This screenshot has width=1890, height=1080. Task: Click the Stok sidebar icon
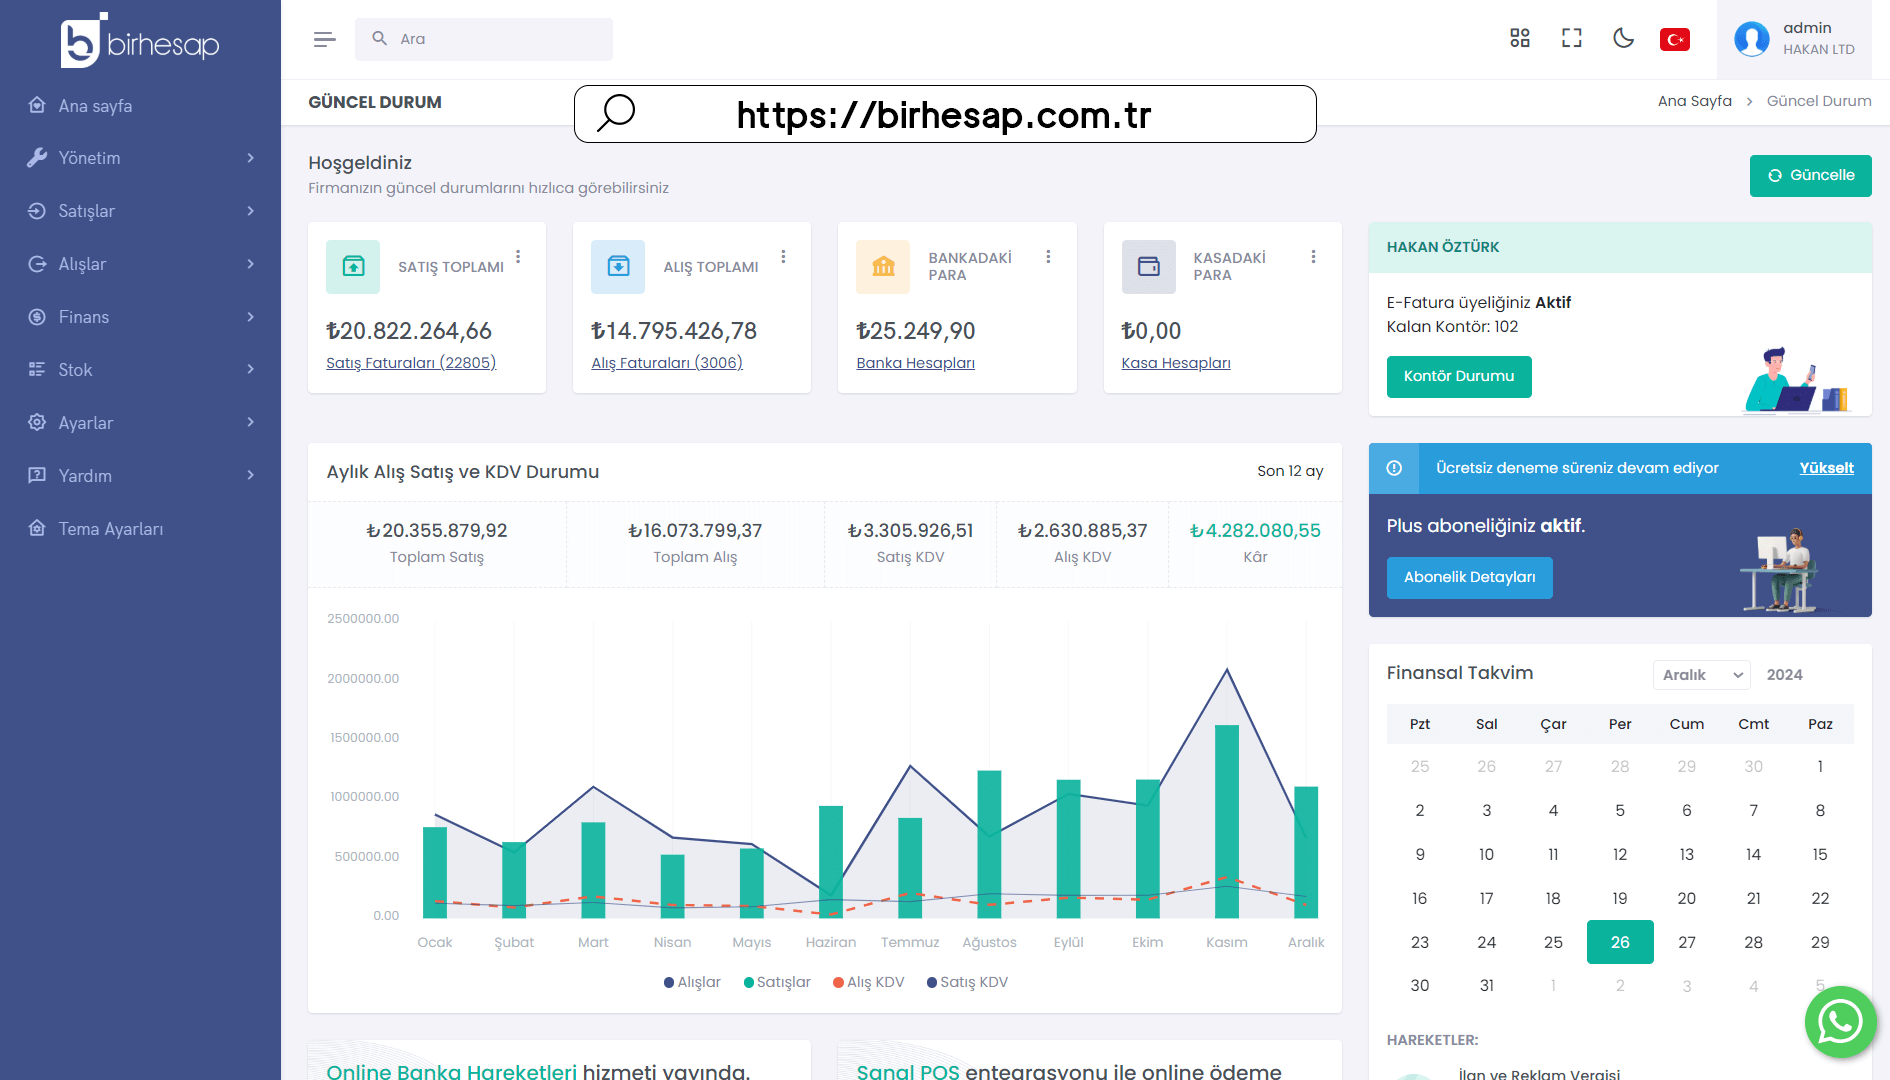37,369
